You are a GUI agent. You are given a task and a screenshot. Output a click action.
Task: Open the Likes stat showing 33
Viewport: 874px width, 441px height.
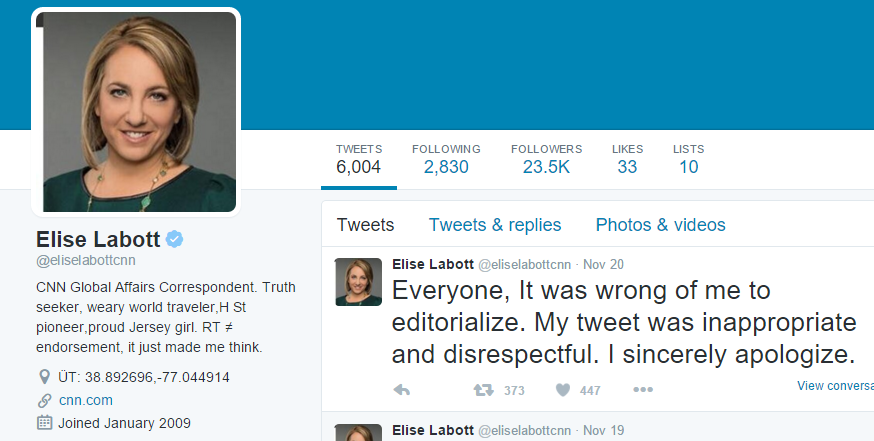pyautogui.click(x=627, y=159)
